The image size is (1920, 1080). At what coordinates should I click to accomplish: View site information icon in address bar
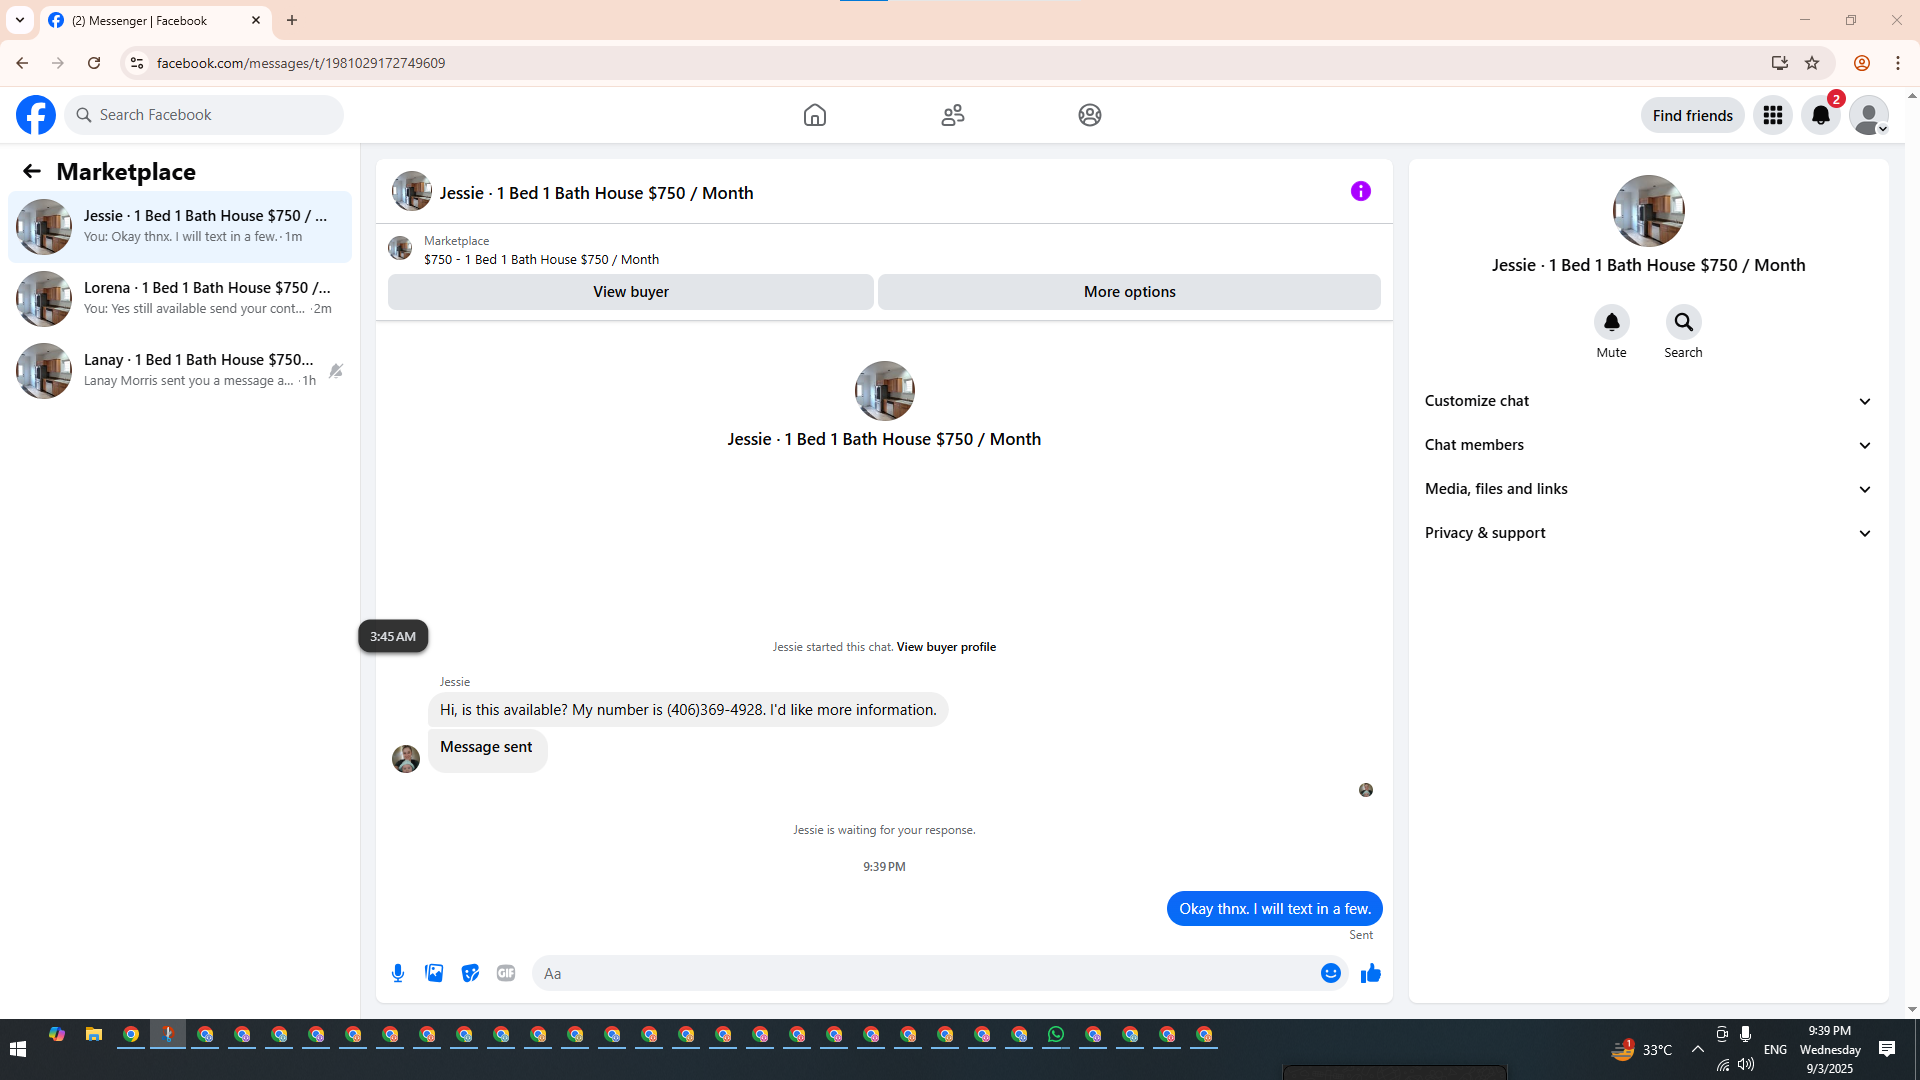(137, 63)
